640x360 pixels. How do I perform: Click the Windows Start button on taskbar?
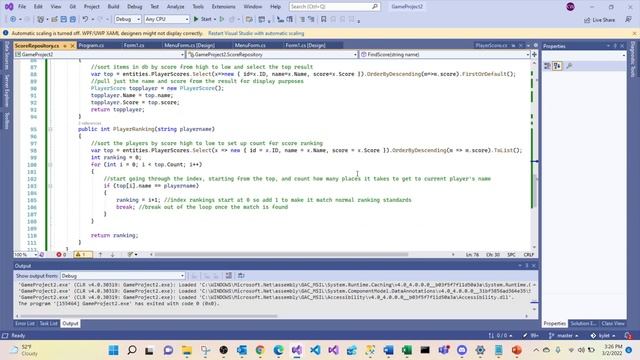[x=113, y=350]
